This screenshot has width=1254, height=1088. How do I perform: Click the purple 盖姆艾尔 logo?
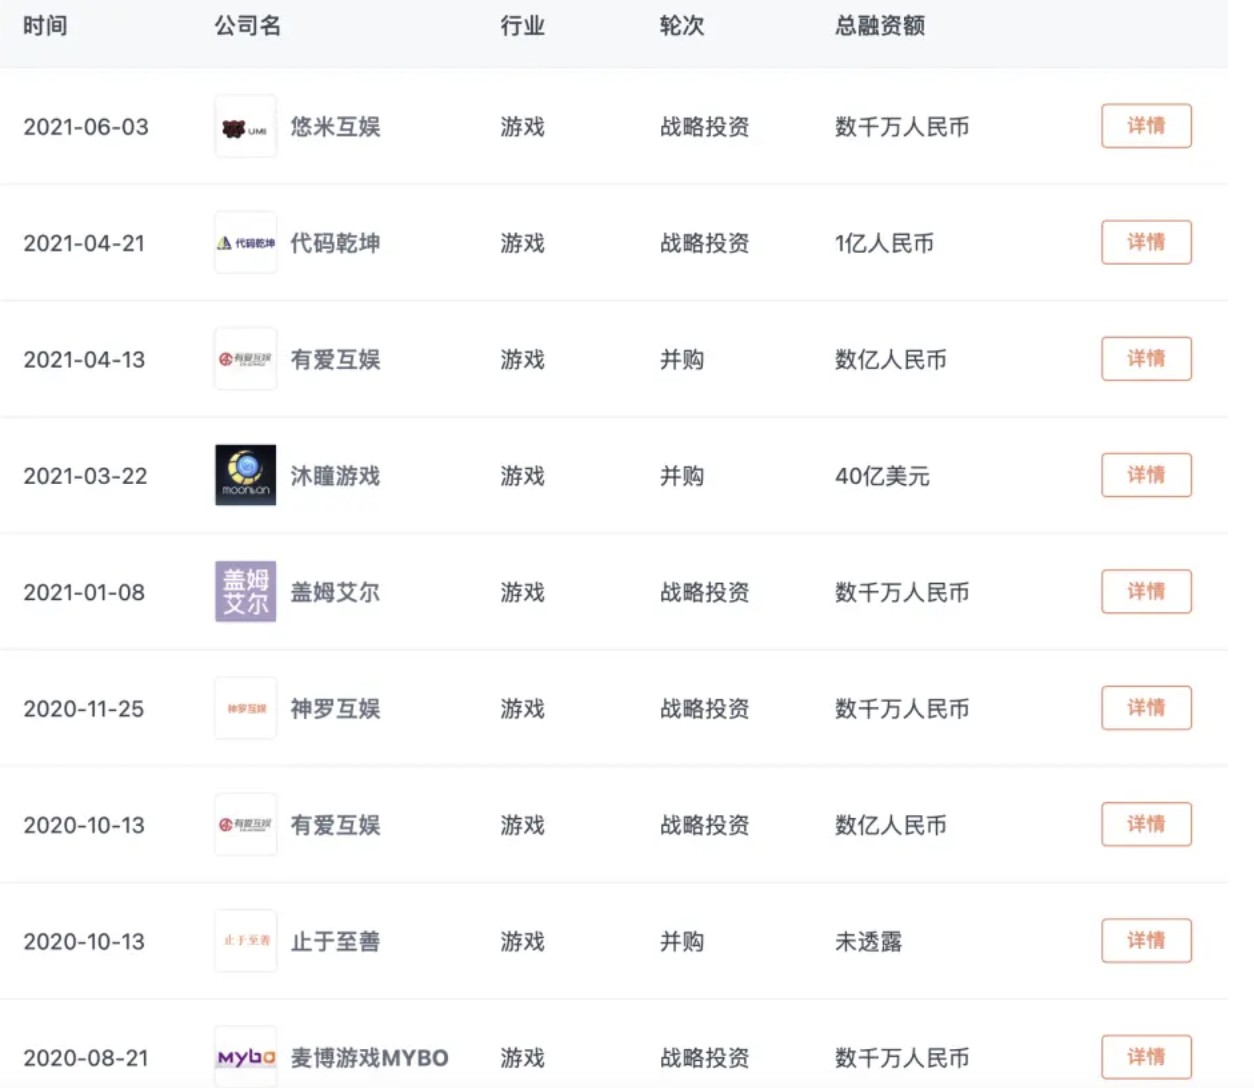(x=245, y=591)
